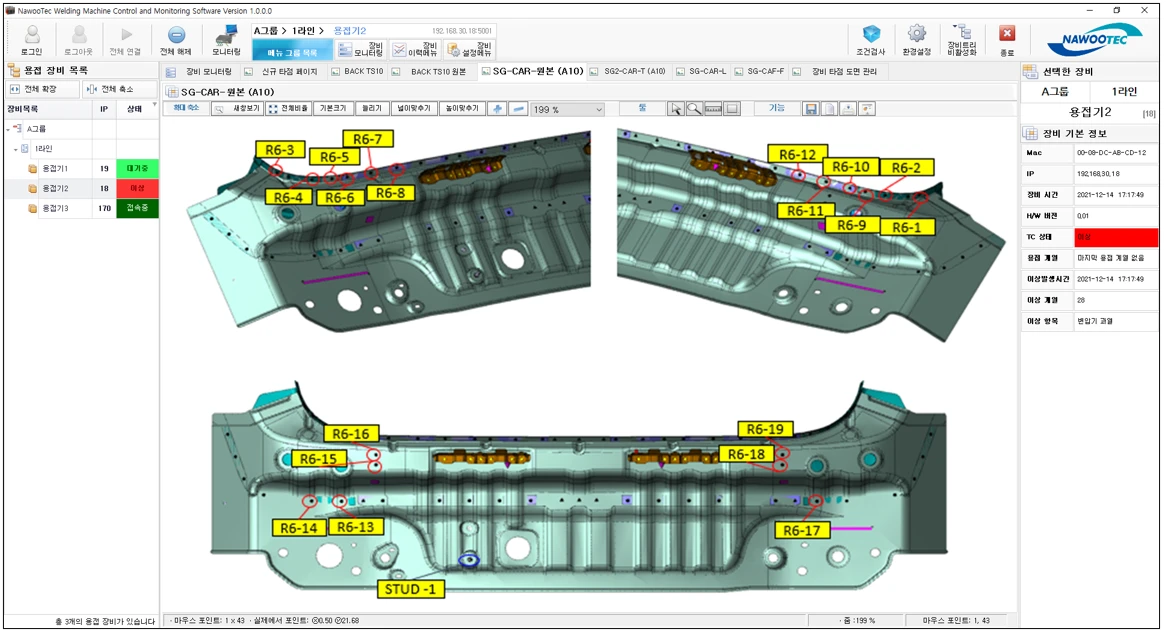Viewport: 1166px width, 630px height.
Task: Select the rectangle tool icon
Action: pos(732,109)
